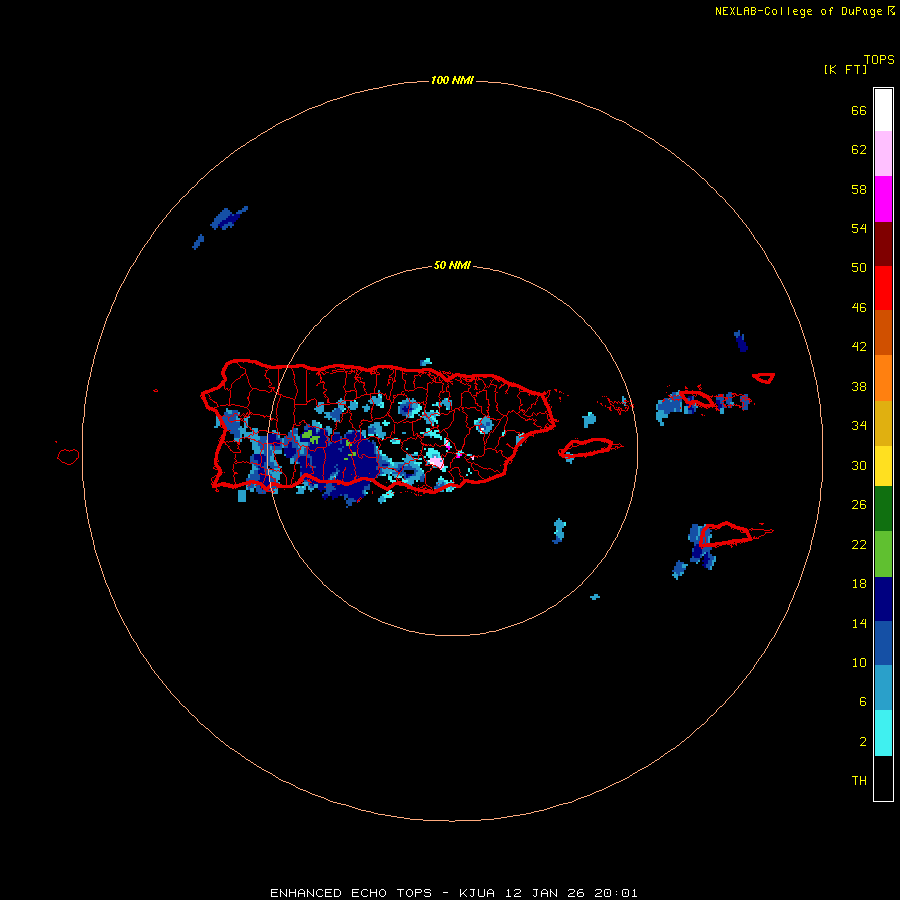Pick the magenta color swatch in legend

click(x=883, y=199)
